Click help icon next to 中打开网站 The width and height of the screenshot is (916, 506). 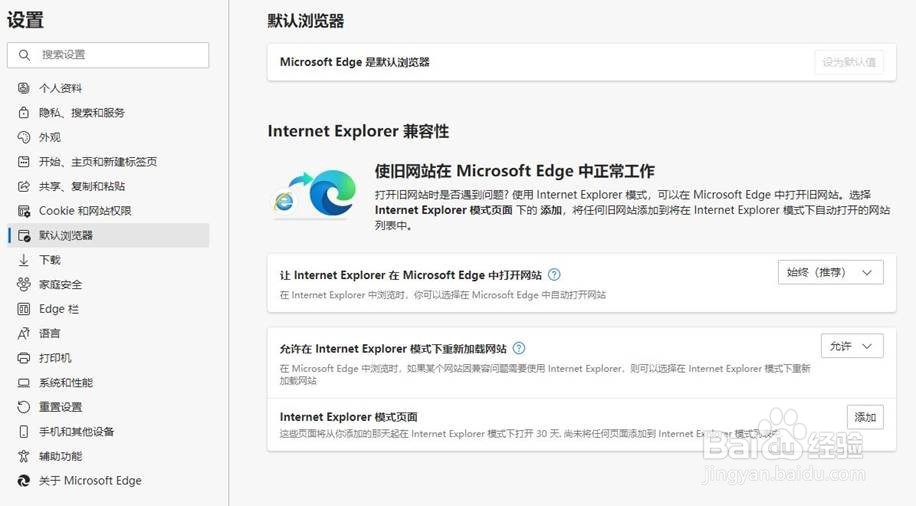554,275
